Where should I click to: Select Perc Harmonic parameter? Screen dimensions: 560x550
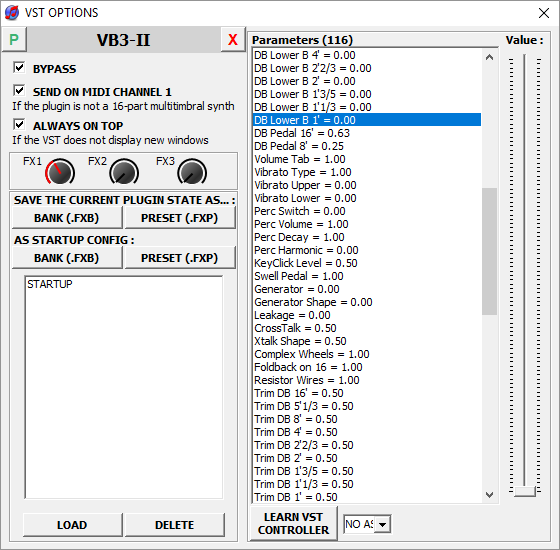367,250
